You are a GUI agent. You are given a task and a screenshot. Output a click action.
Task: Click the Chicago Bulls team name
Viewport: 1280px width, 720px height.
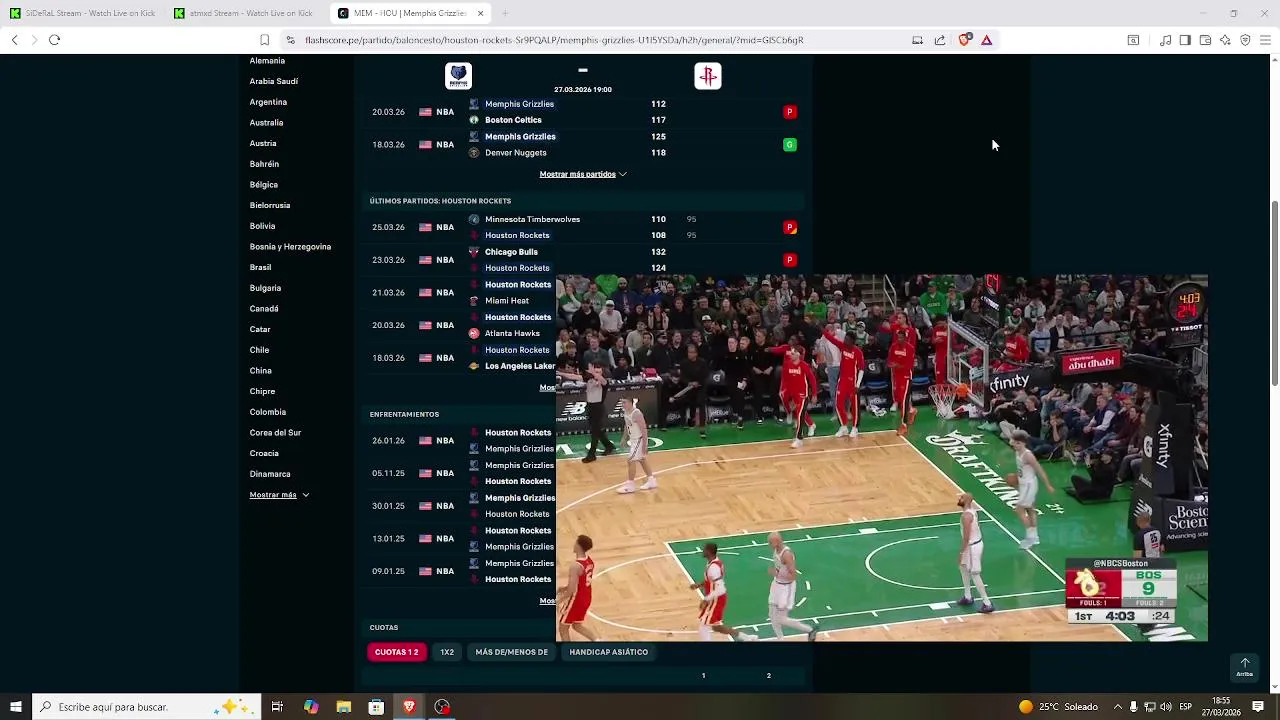pyautogui.click(x=511, y=252)
